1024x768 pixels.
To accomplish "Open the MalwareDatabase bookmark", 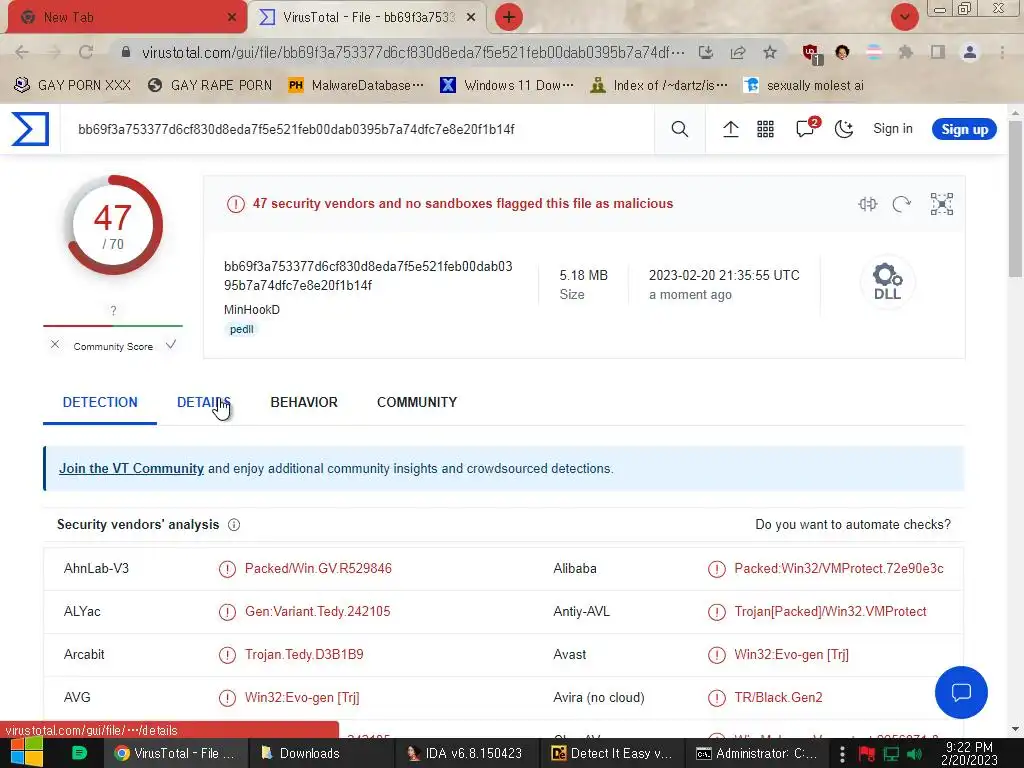I will point(357,86).
